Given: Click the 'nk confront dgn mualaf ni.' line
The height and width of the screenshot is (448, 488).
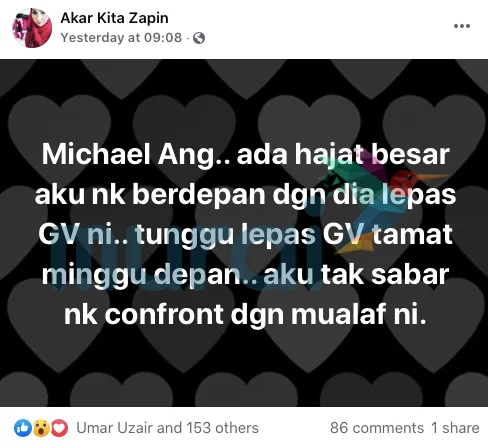Looking at the screenshot, I should pos(245,314).
